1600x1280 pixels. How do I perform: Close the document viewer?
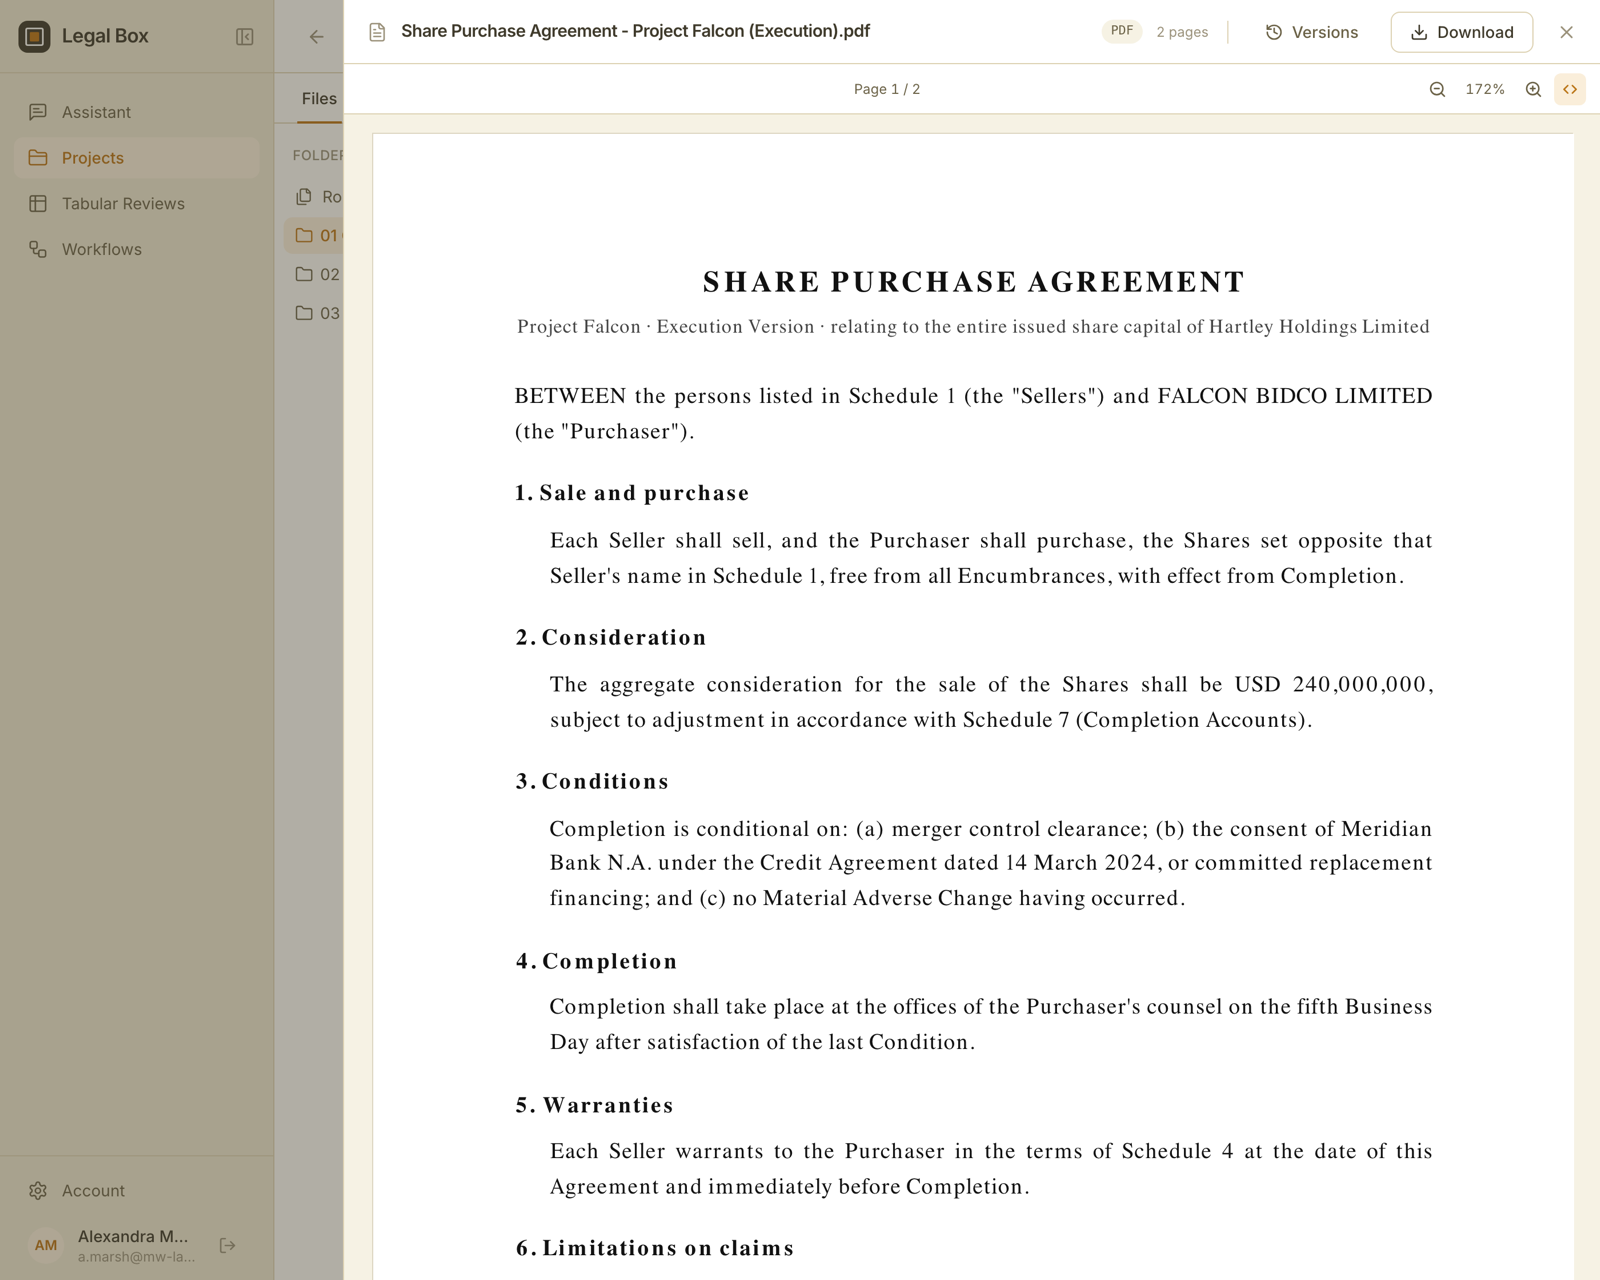(x=1566, y=32)
